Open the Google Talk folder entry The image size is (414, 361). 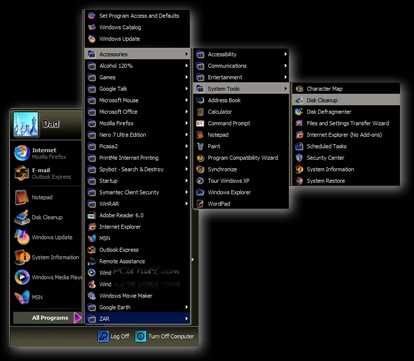(x=138, y=89)
